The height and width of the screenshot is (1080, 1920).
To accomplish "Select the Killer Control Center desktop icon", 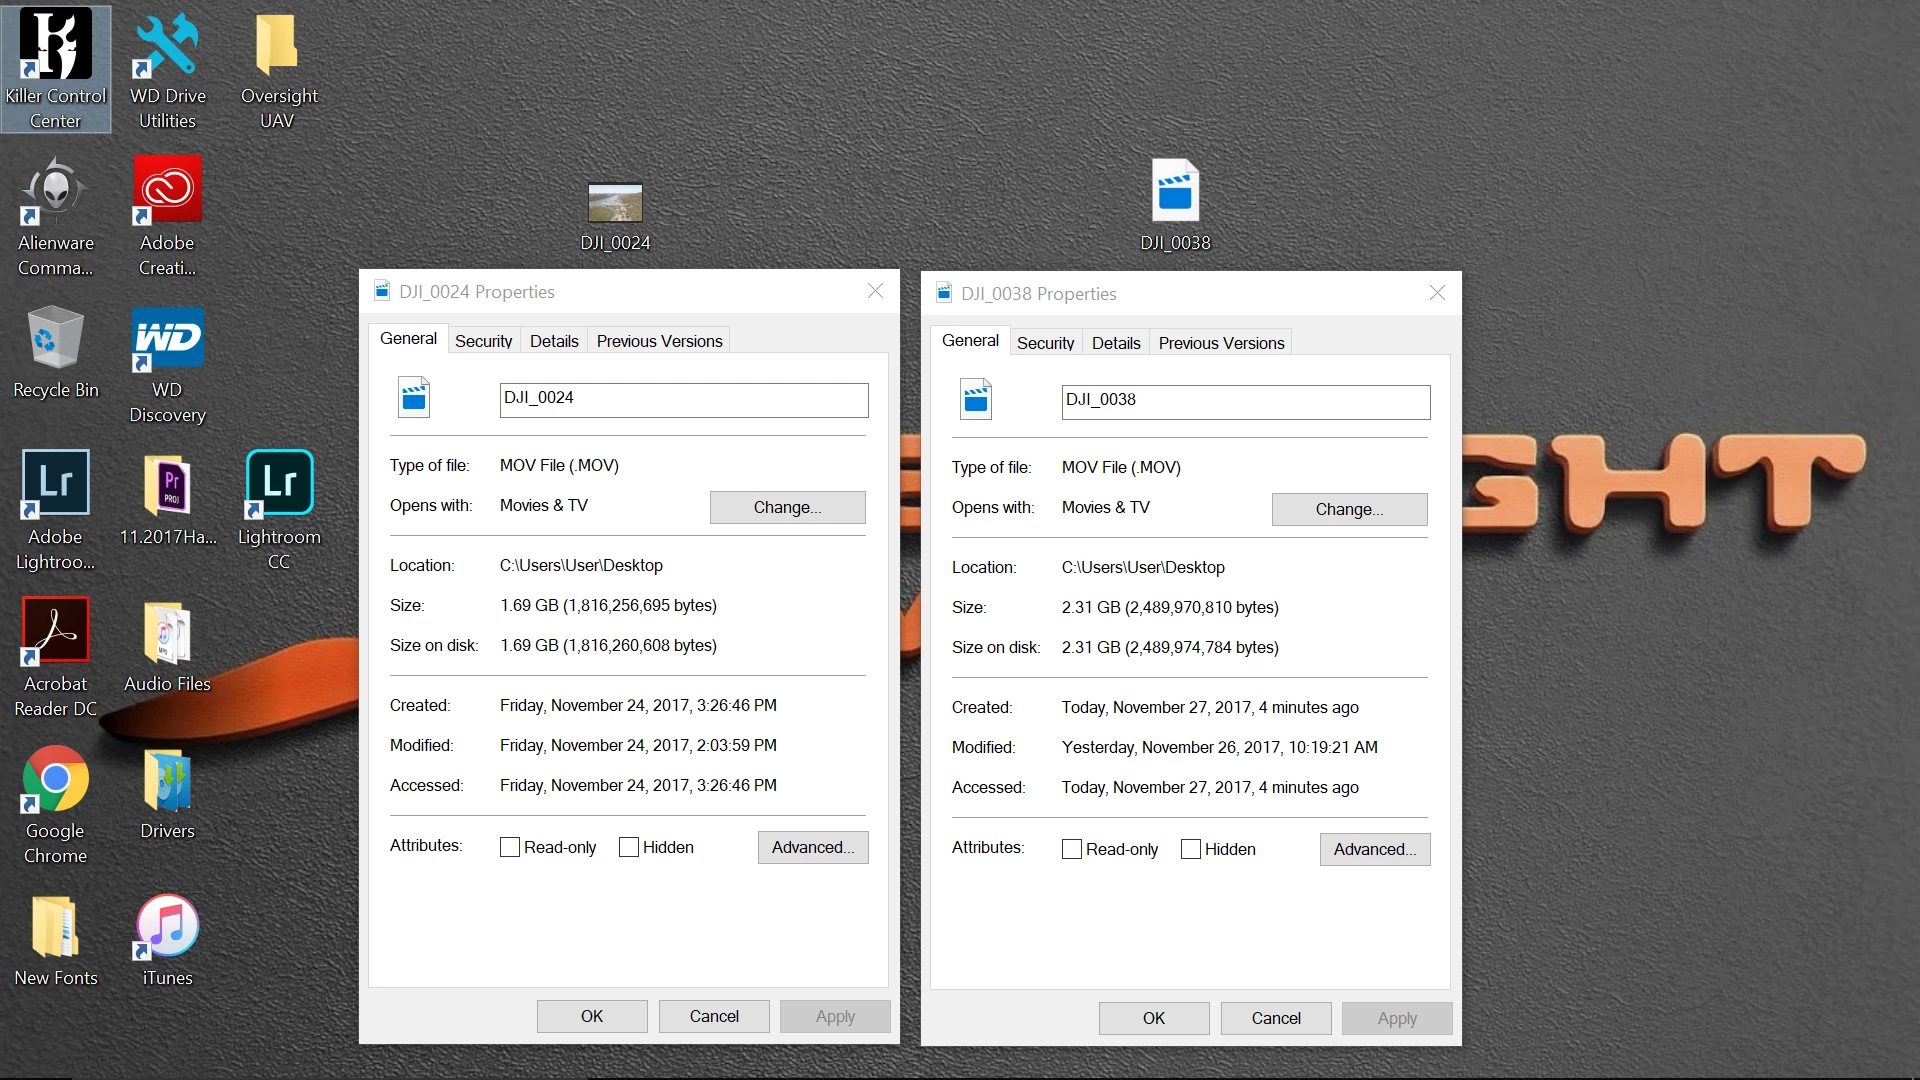I will coord(56,47).
